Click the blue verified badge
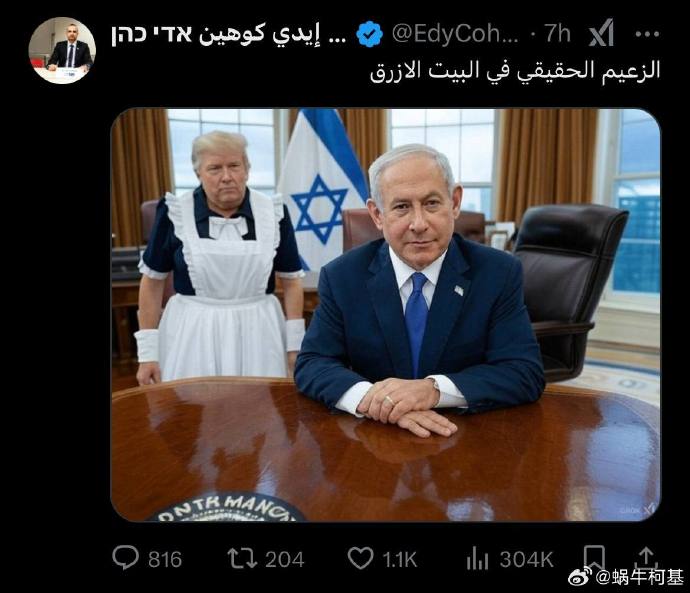 pyautogui.click(x=369, y=33)
